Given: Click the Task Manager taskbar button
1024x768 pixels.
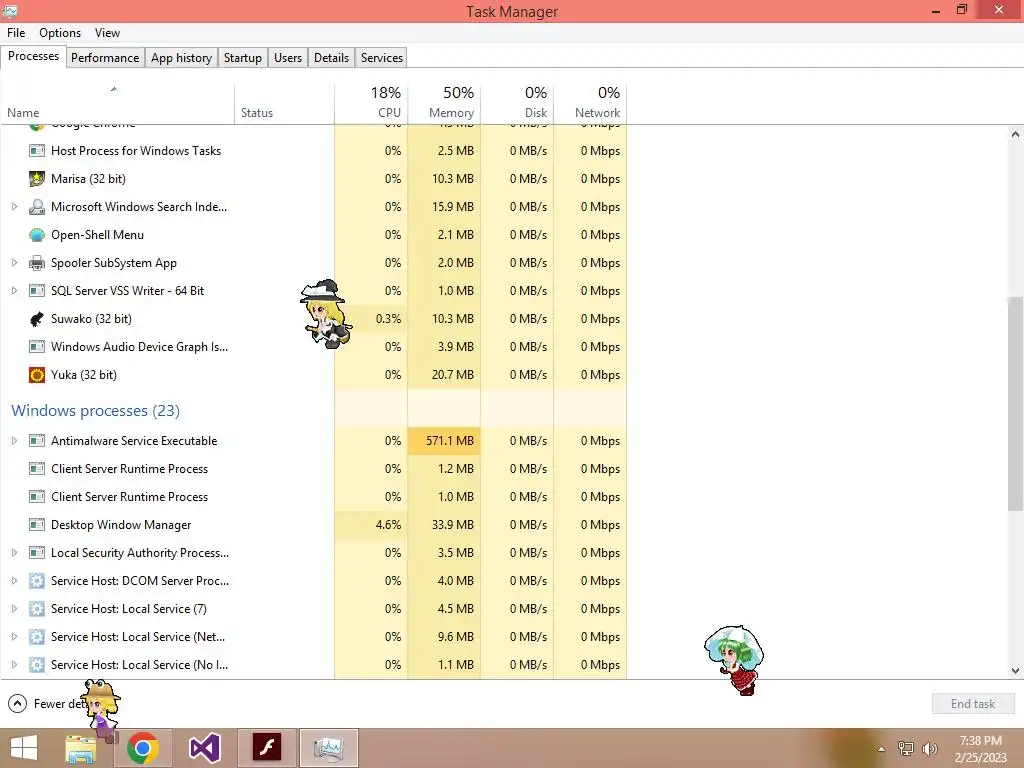Looking at the screenshot, I should [x=328, y=748].
